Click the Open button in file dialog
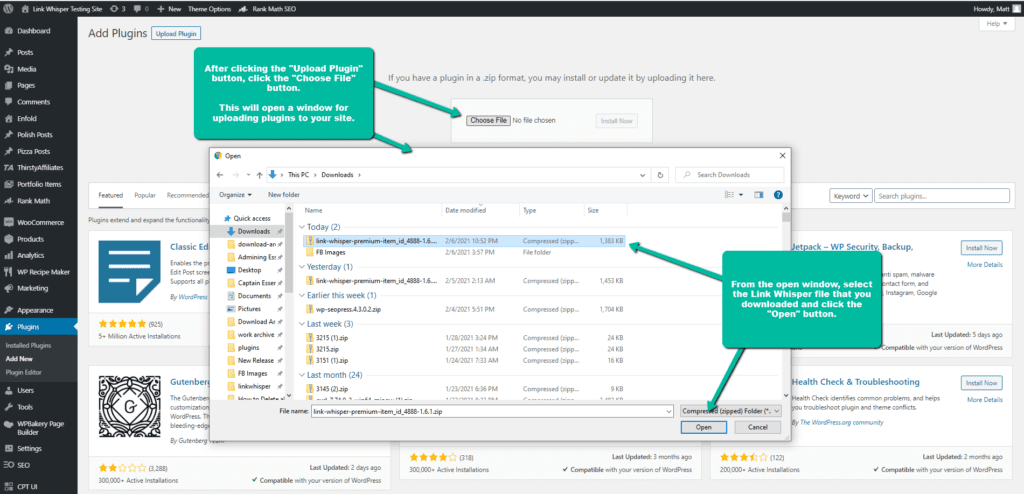This screenshot has width=1024, height=494. tap(704, 427)
